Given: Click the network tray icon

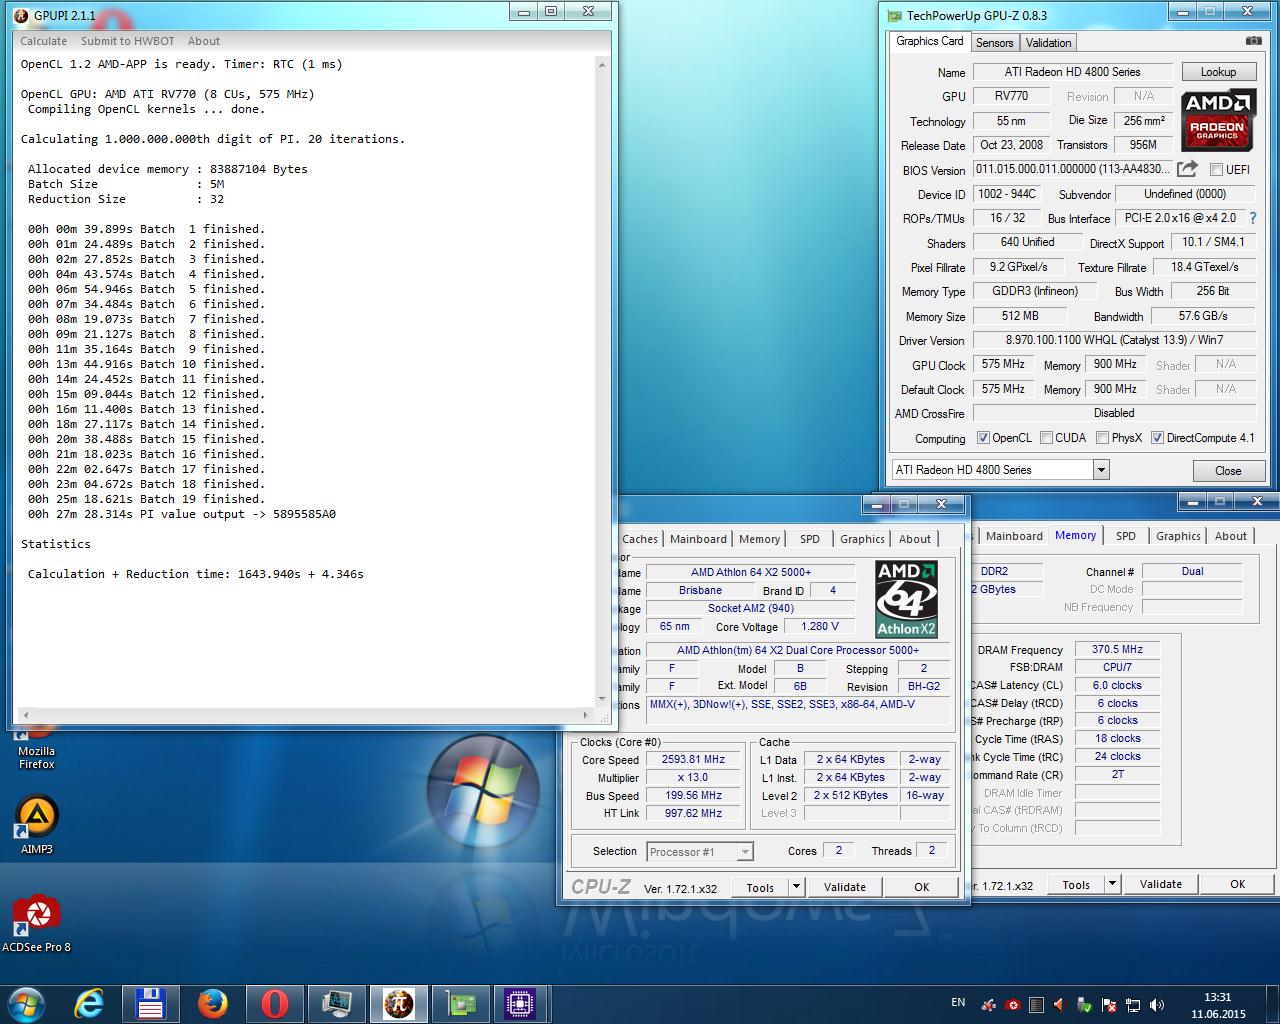Looking at the screenshot, I should (x=1133, y=1004).
